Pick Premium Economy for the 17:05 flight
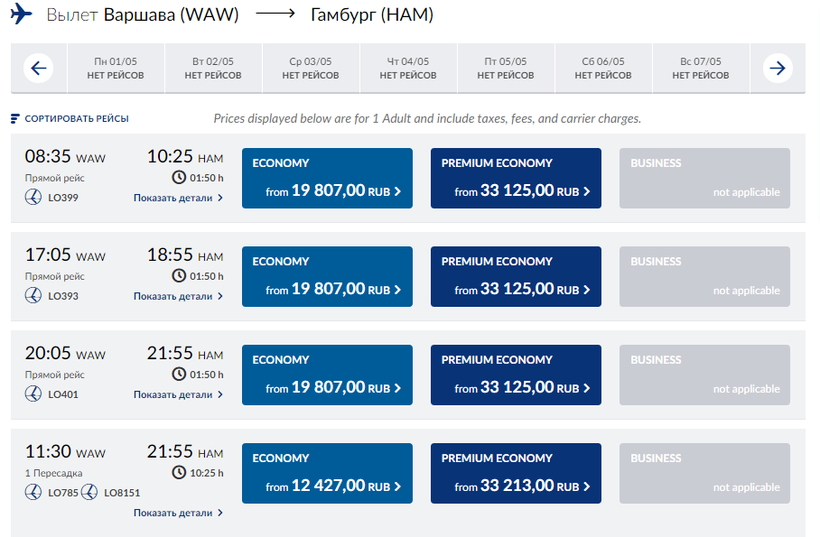The width and height of the screenshot is (820, 537). 516,276
